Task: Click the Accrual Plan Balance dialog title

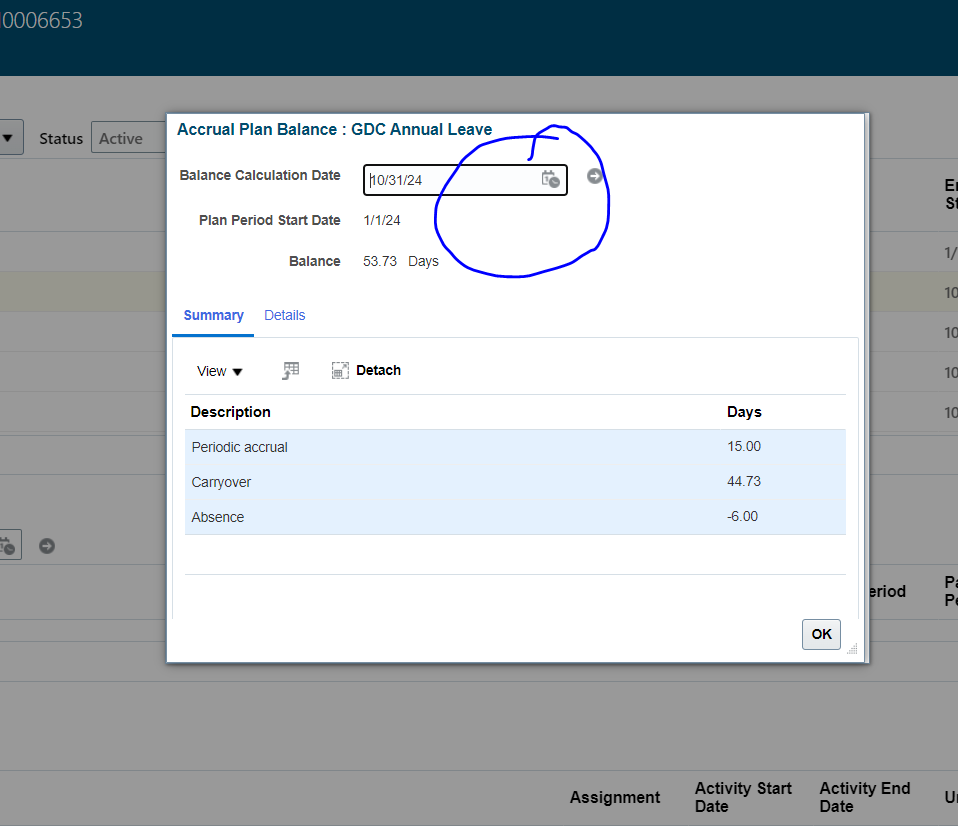Action: 335,130
